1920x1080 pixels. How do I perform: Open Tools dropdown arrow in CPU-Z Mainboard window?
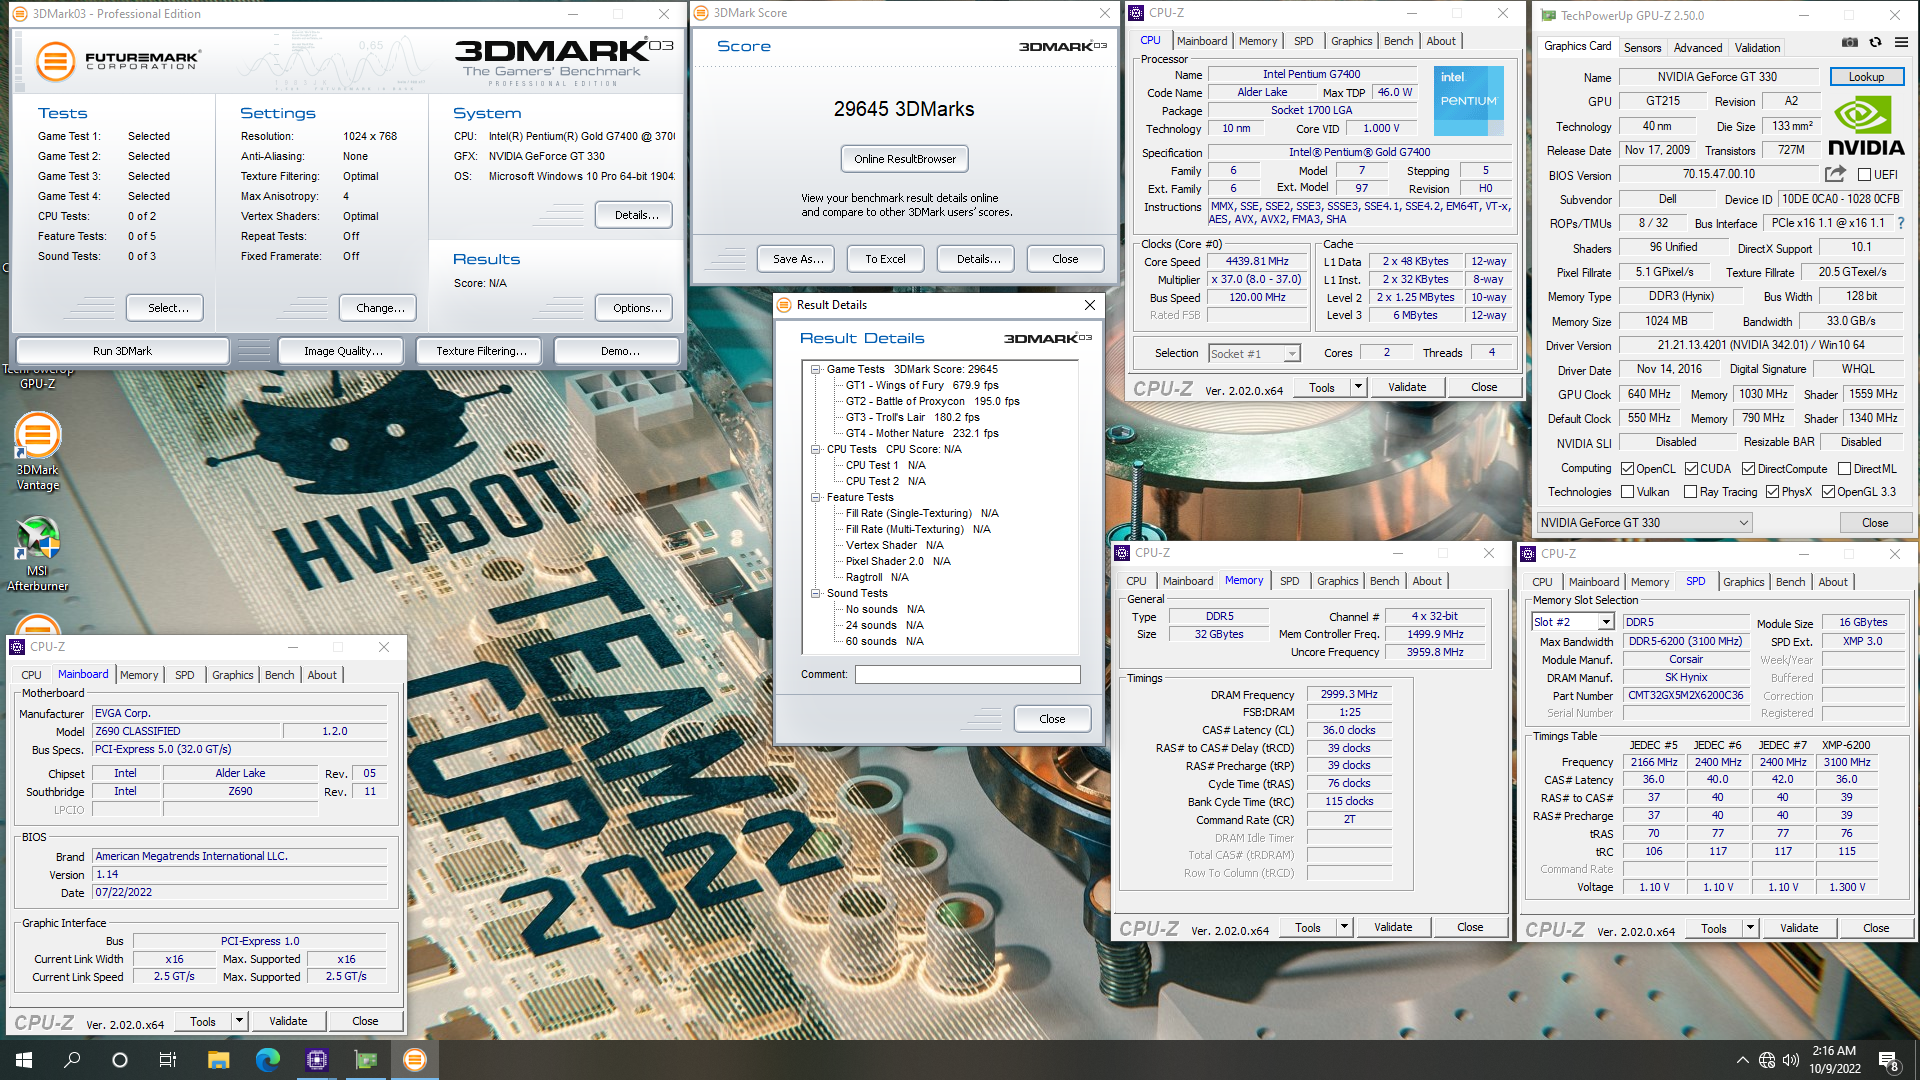pyautogui.click(x=239, y=1021)
